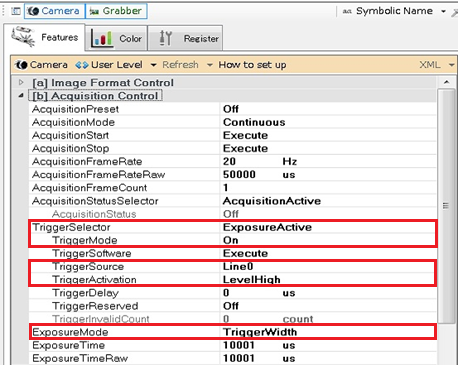Select the TriggerMode label
458x365 pixels.
click(85, 240)
